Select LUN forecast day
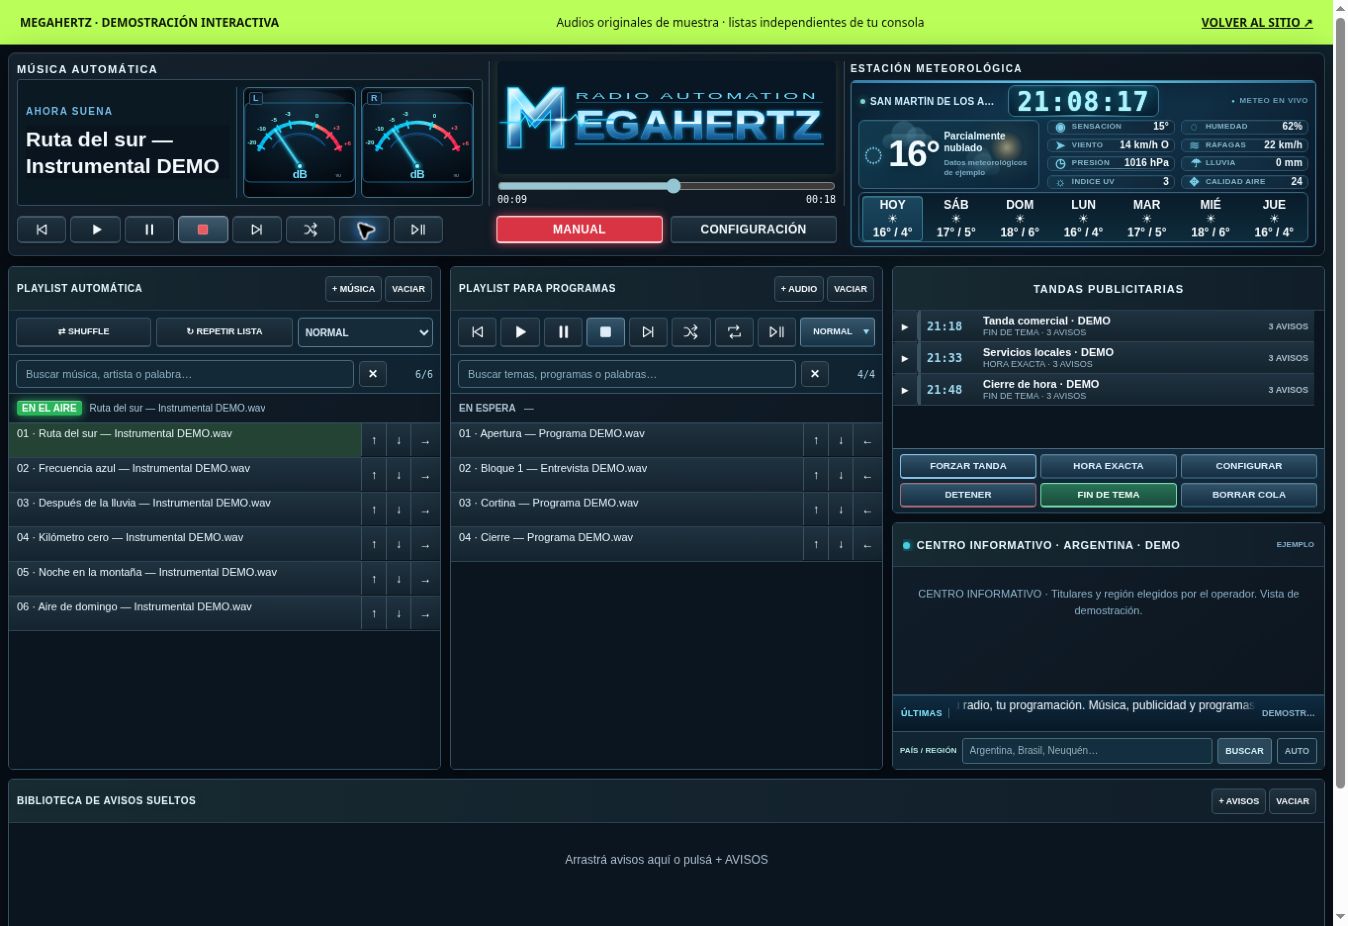The width and height of the screenshot is (1348, 926). (1083, 218)
